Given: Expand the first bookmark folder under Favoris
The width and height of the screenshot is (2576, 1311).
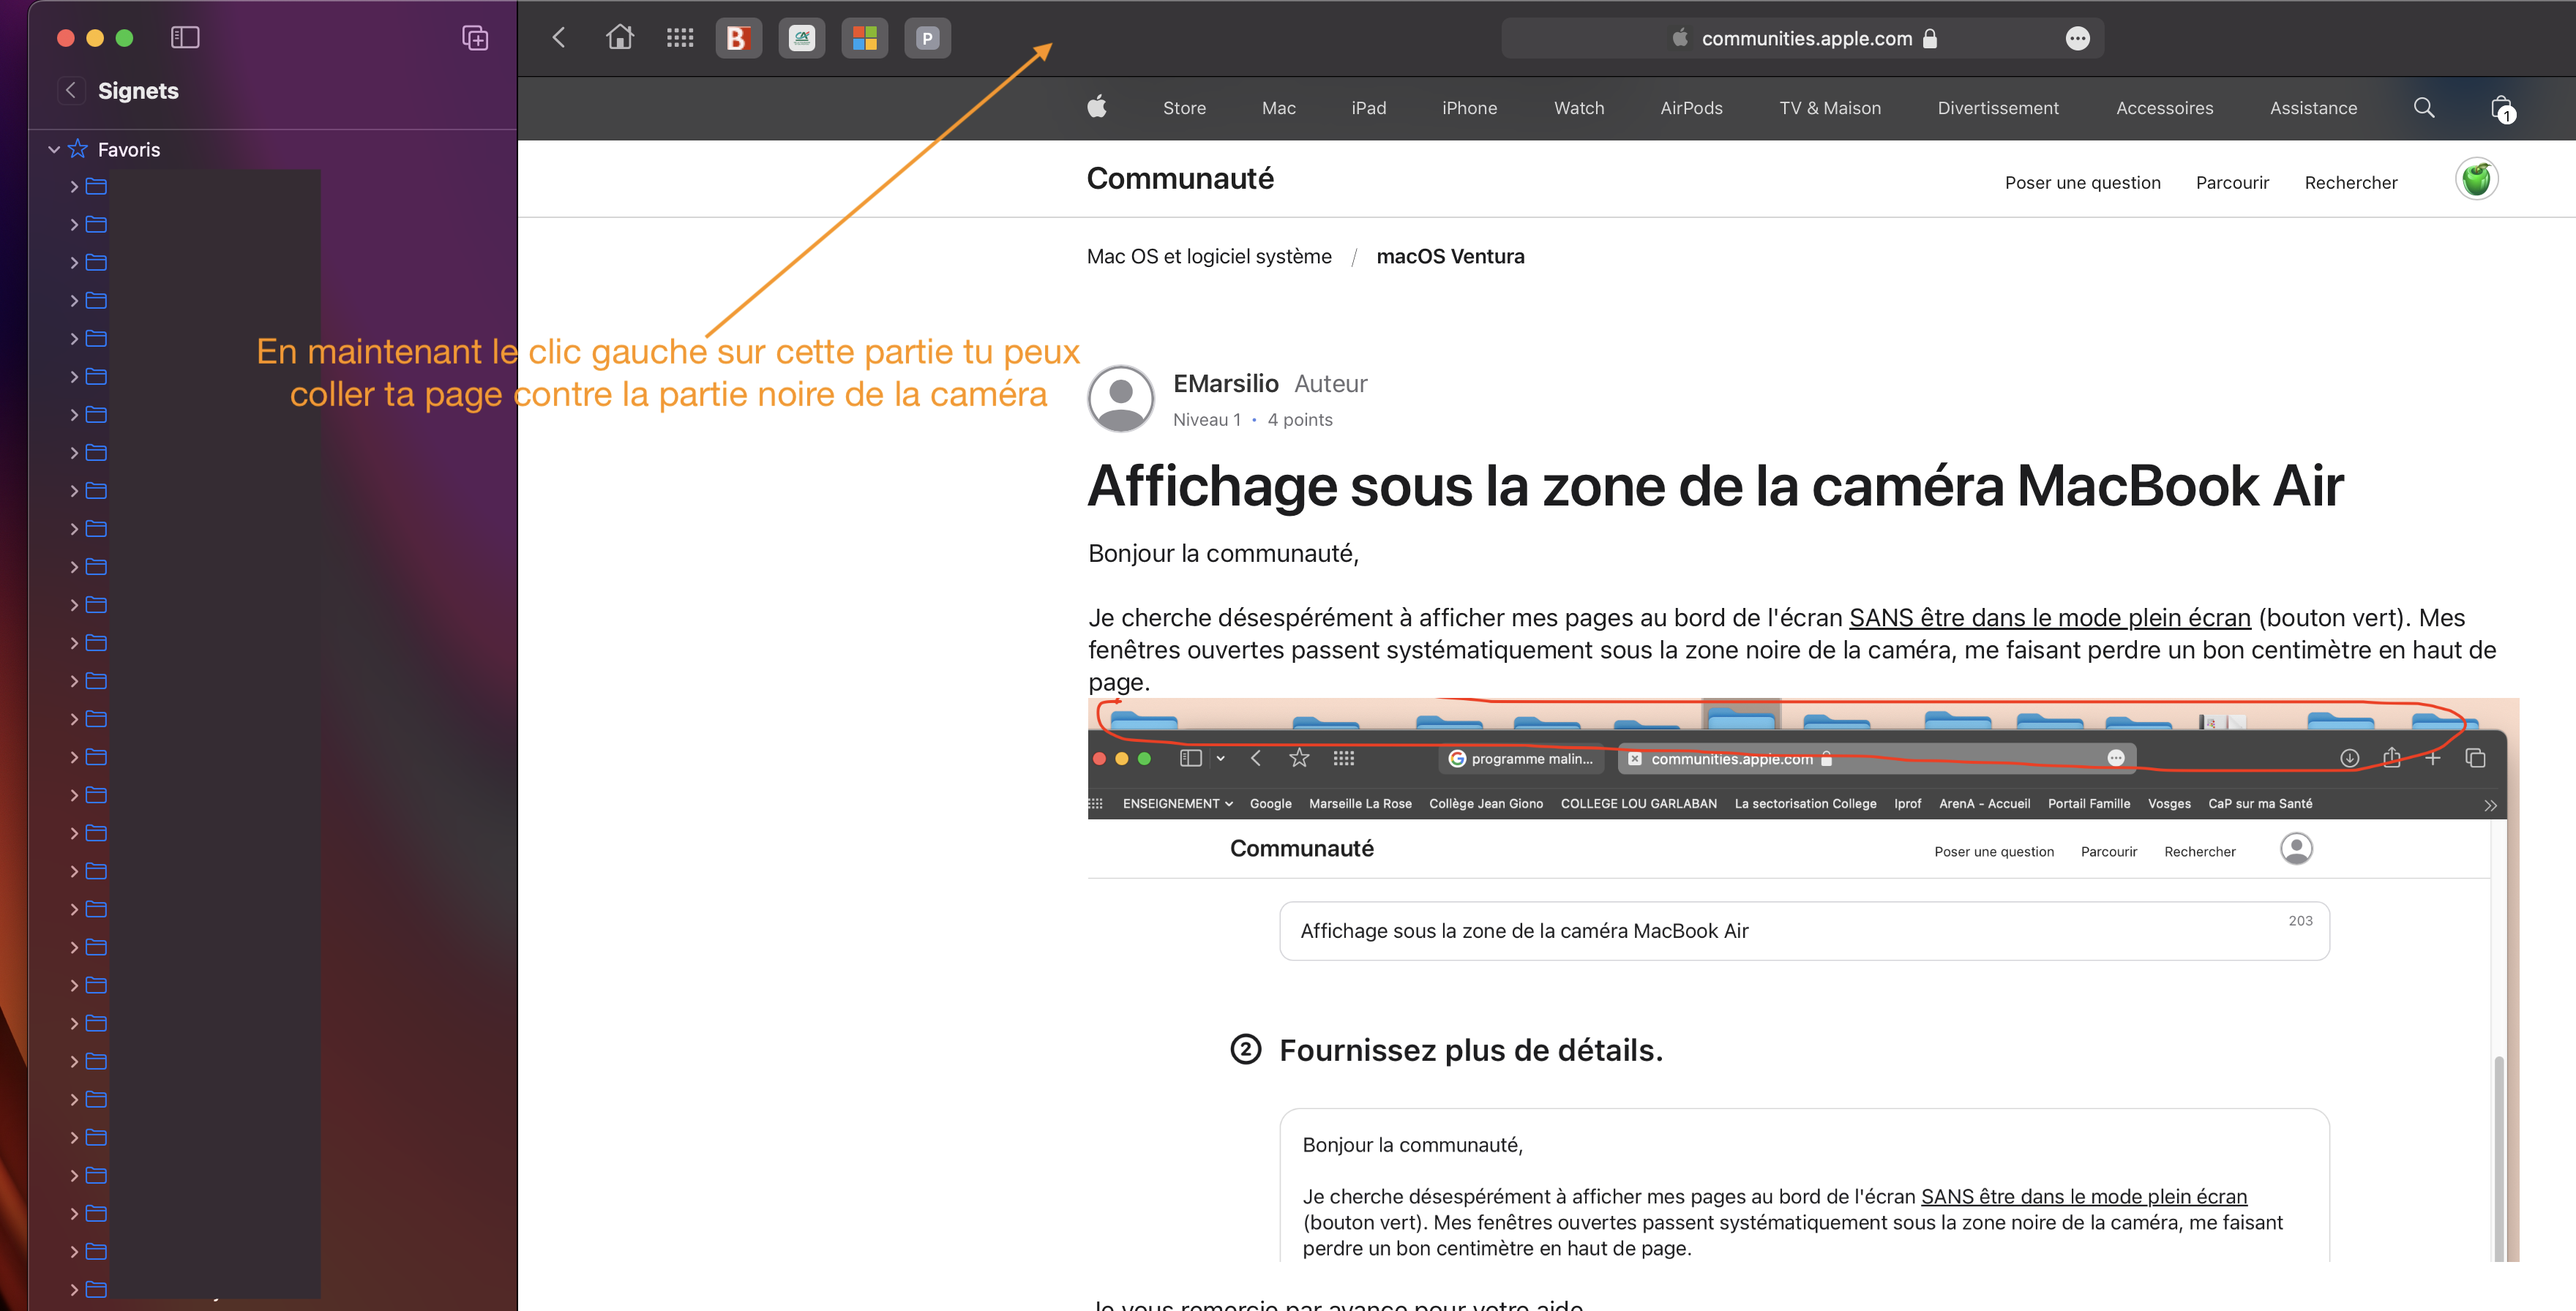Looking at the screenshot, I should tap(74, 187).
